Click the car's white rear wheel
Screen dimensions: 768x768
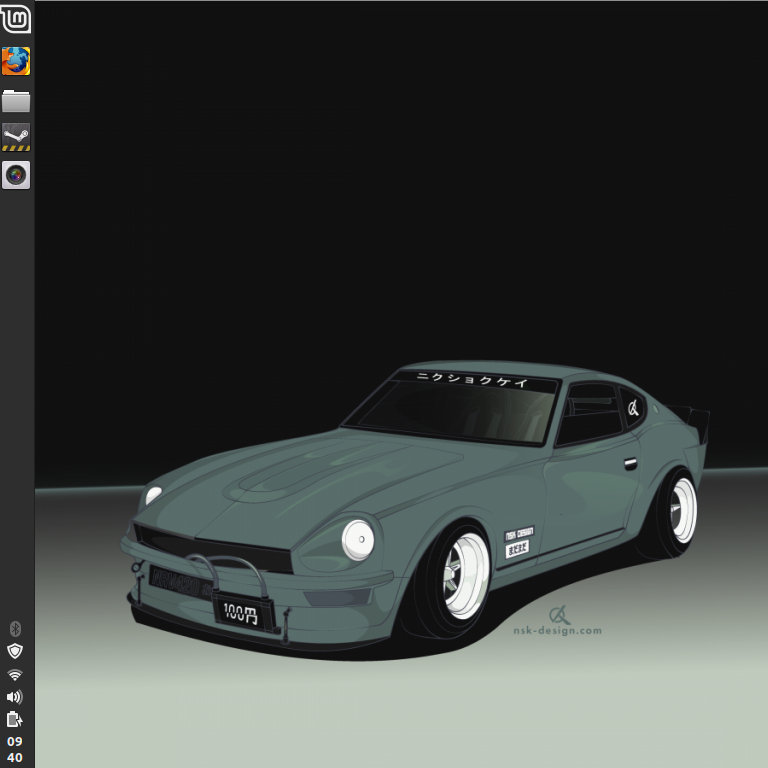[x=682, y=510]
